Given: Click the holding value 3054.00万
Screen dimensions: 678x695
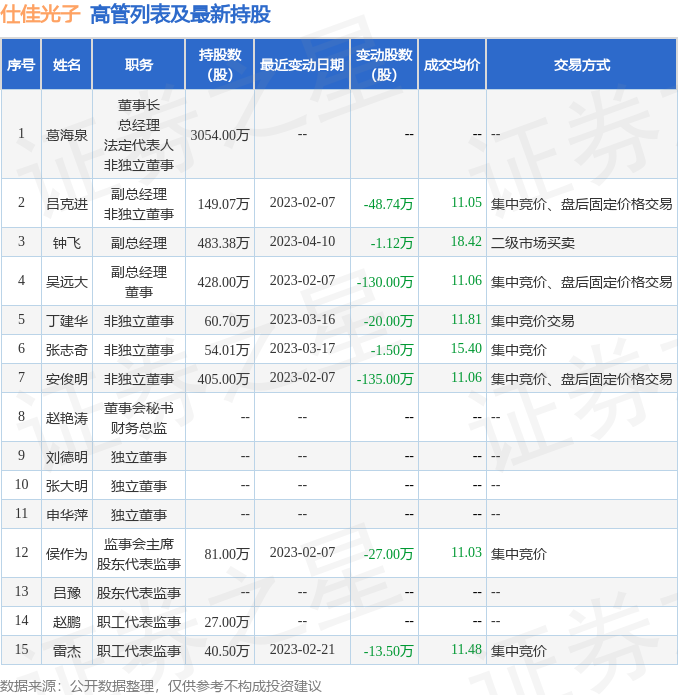Looking at the screenshot, I should click(220, 135).
